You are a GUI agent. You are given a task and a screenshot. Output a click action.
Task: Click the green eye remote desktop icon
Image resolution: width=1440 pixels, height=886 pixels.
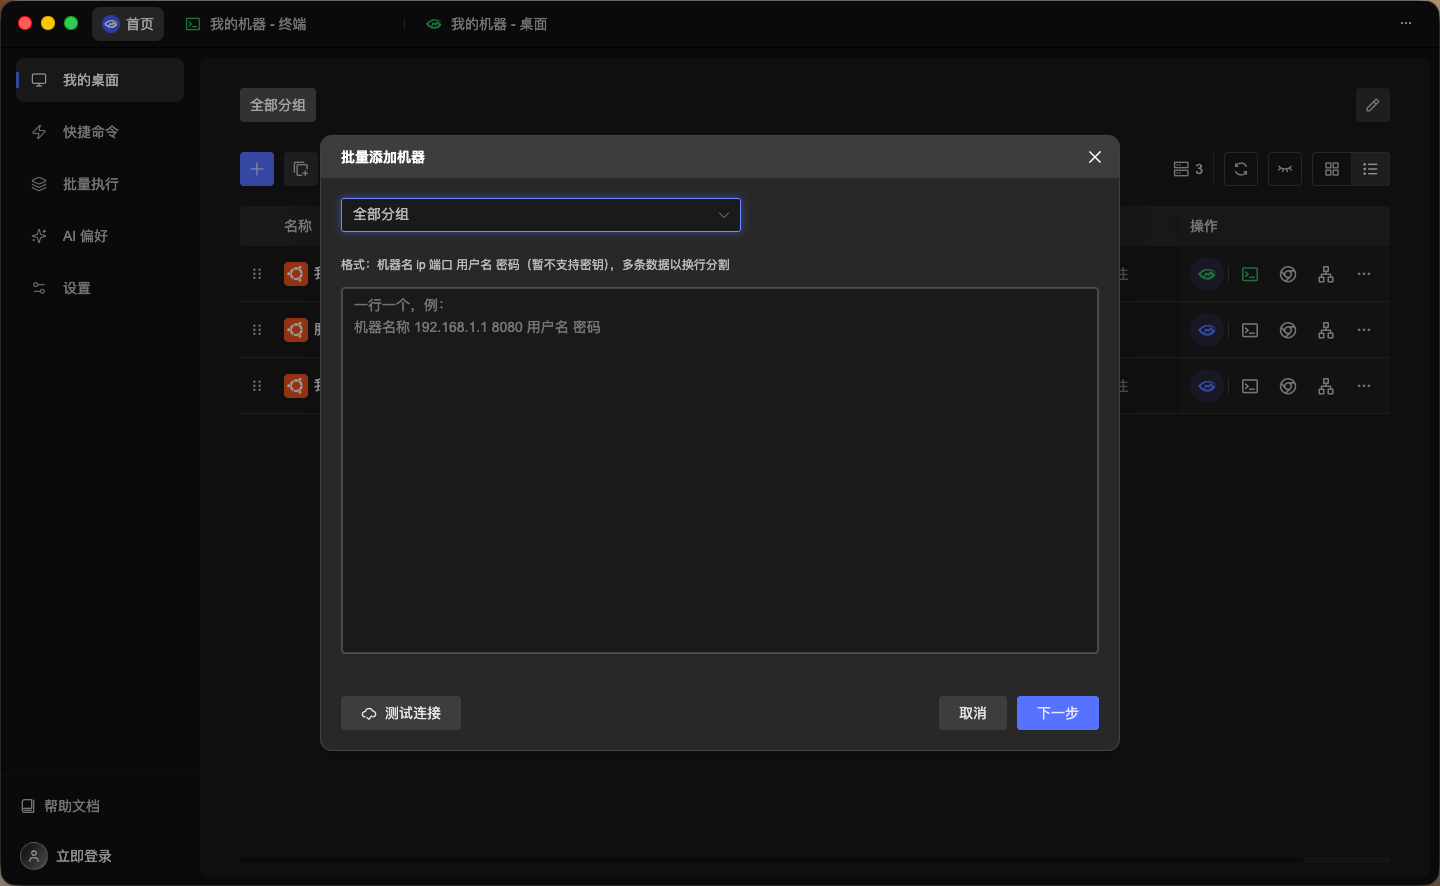1207,274
